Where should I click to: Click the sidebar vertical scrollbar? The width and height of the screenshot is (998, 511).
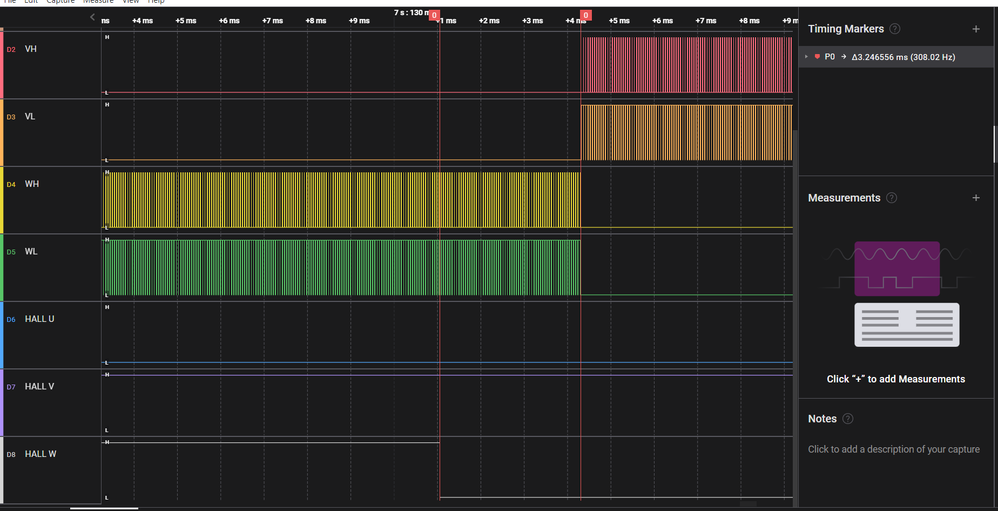coord(994,145)
